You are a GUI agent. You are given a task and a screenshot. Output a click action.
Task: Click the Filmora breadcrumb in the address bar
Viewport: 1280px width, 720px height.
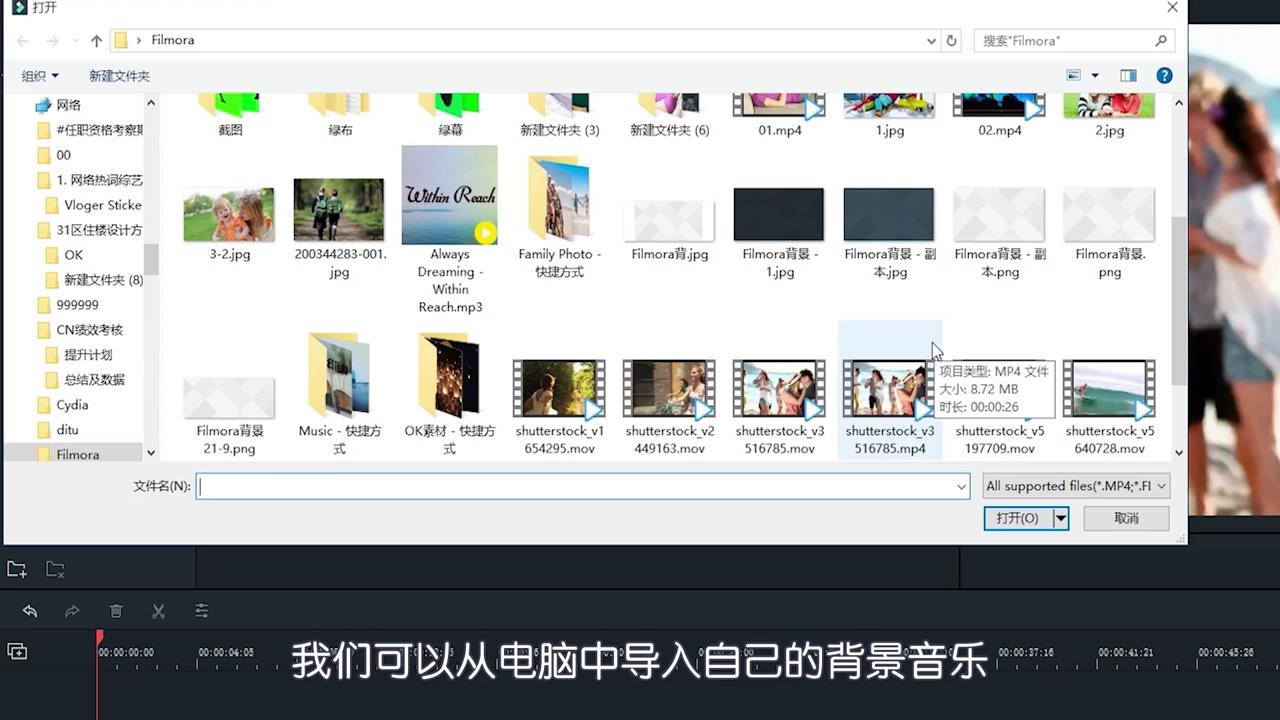pos(172,40)
